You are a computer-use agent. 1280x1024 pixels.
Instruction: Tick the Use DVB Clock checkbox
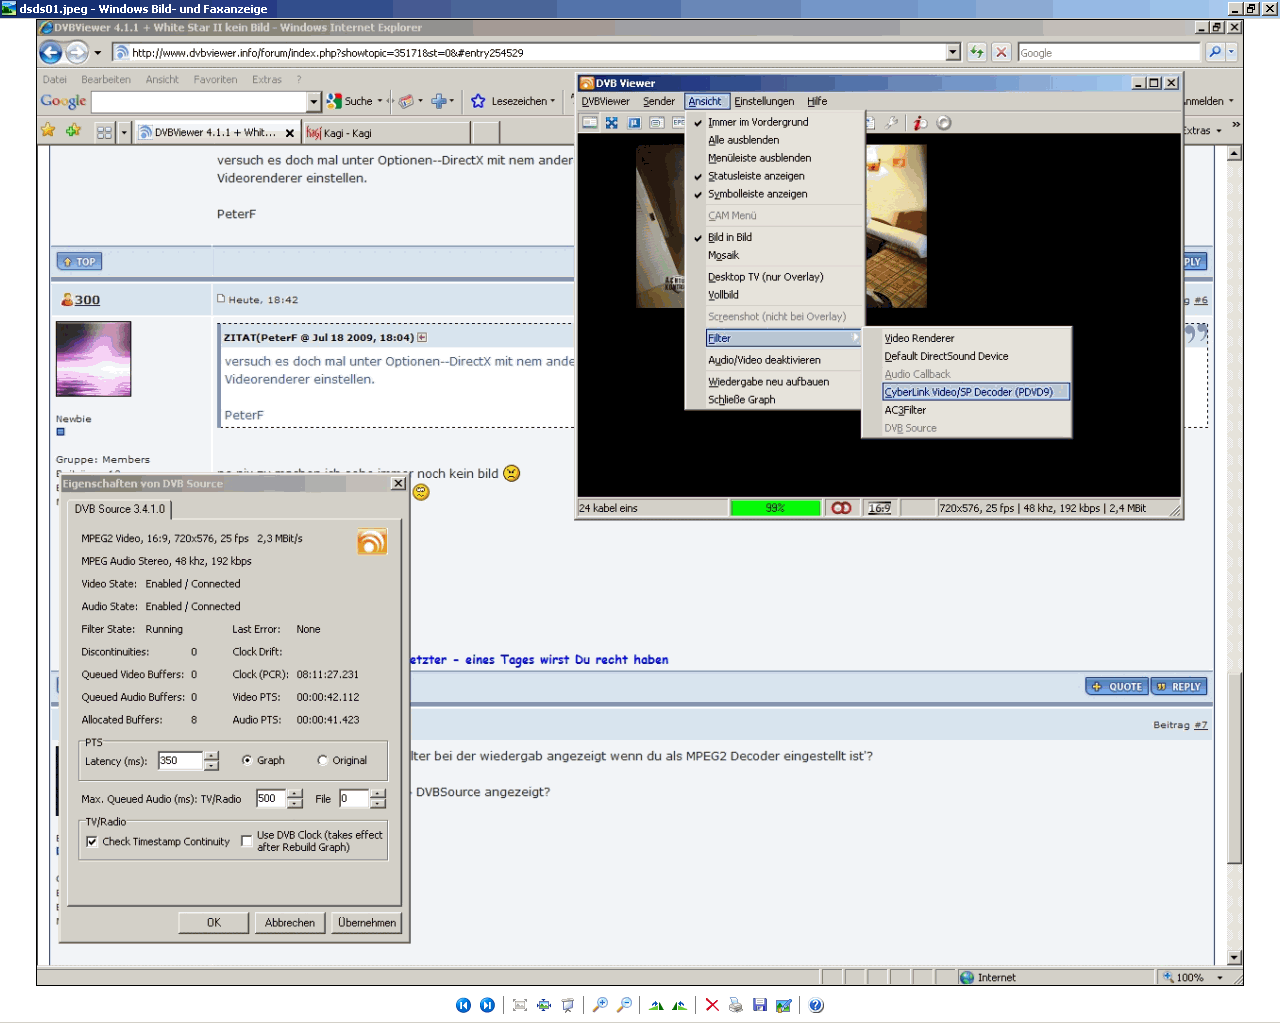[247, 841]
